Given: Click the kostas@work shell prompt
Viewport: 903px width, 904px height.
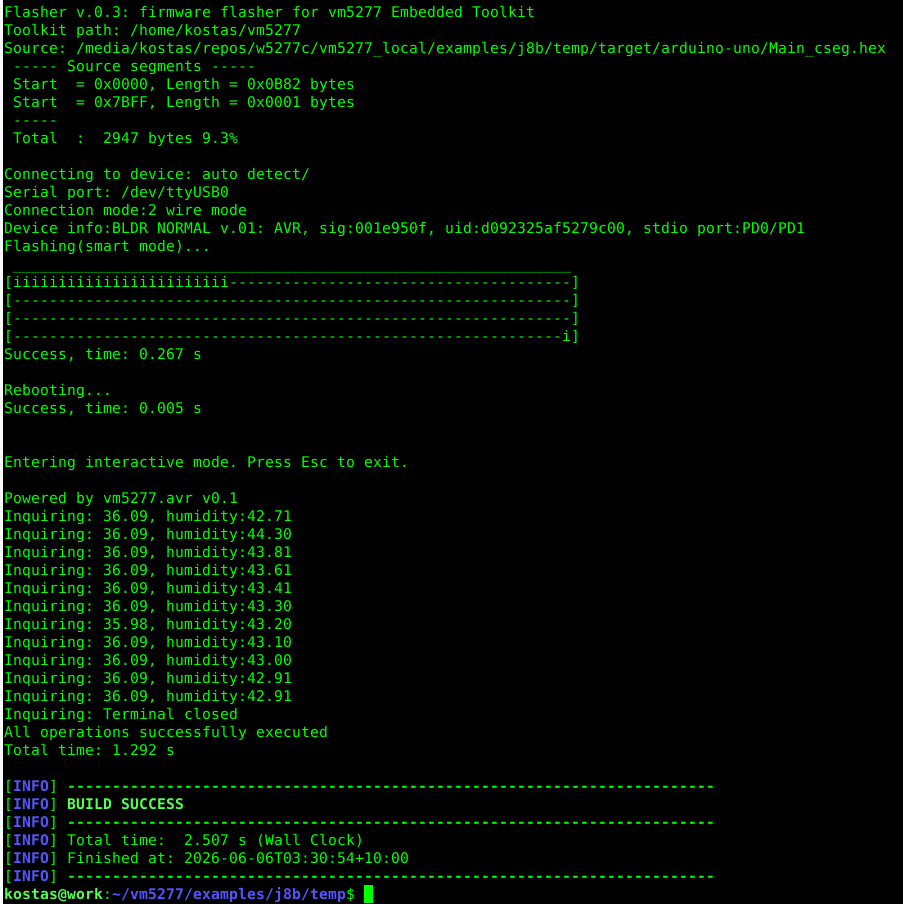Looking at the screenshot, I should pos(179,894).
